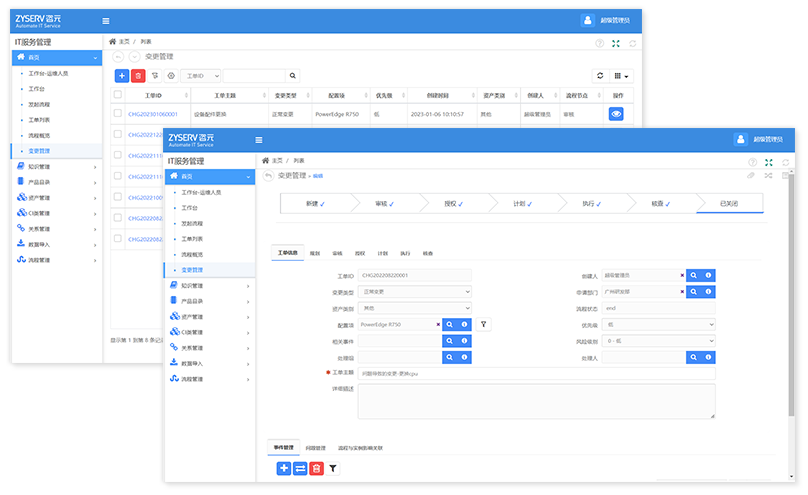The image size is (808, 495).
Task: Click the 已关闭 closed step in the stepper
Action: point(729,203)
